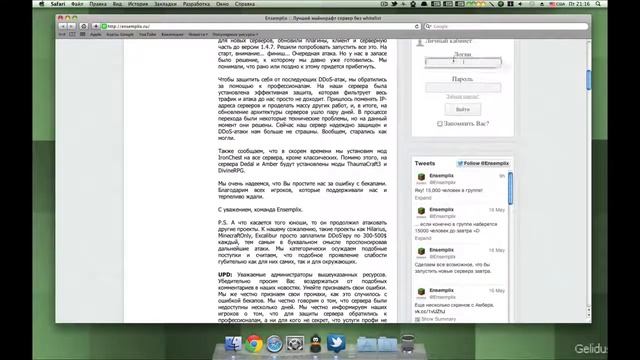
Task: Click the Логин input field
Action: pyautogui.click(x=463, y=62)
